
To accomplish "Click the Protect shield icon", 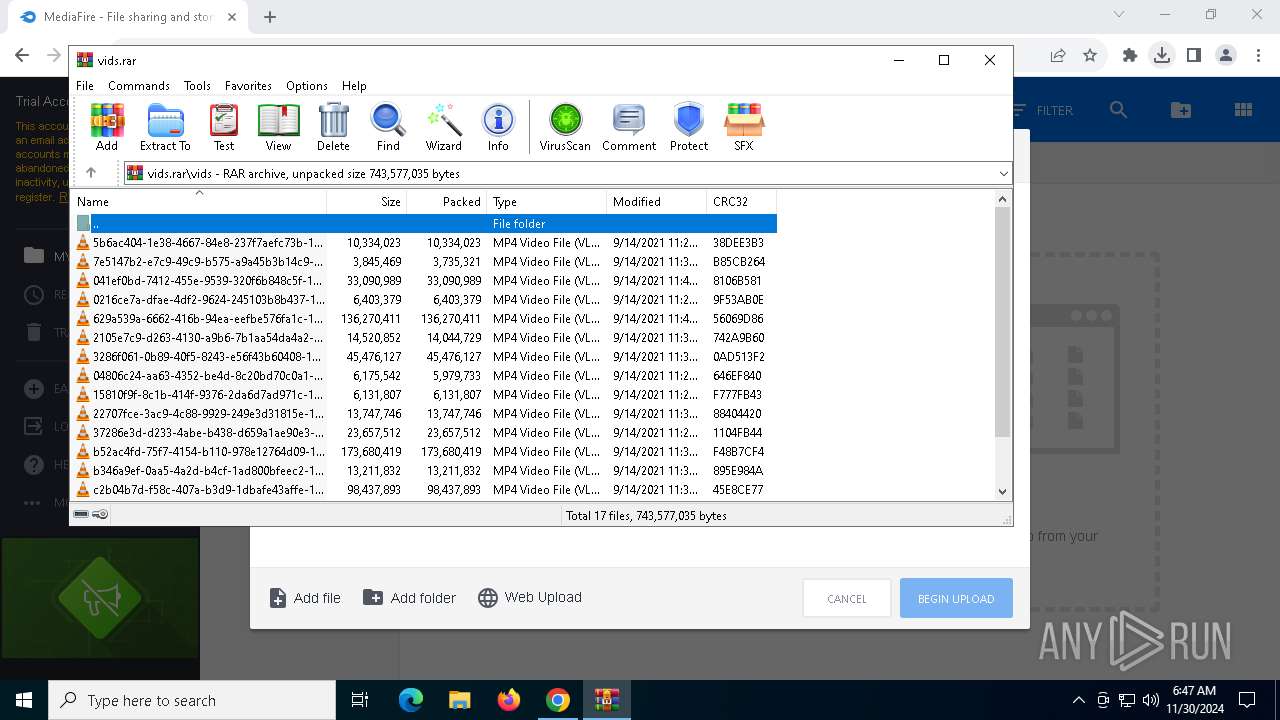I will [x=689, y=127].
